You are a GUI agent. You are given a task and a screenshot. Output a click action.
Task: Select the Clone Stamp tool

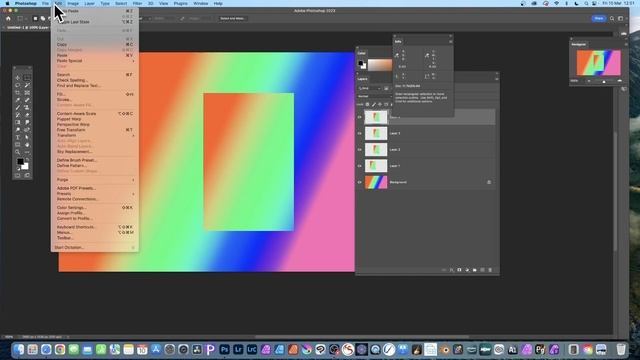coord(27,108)
